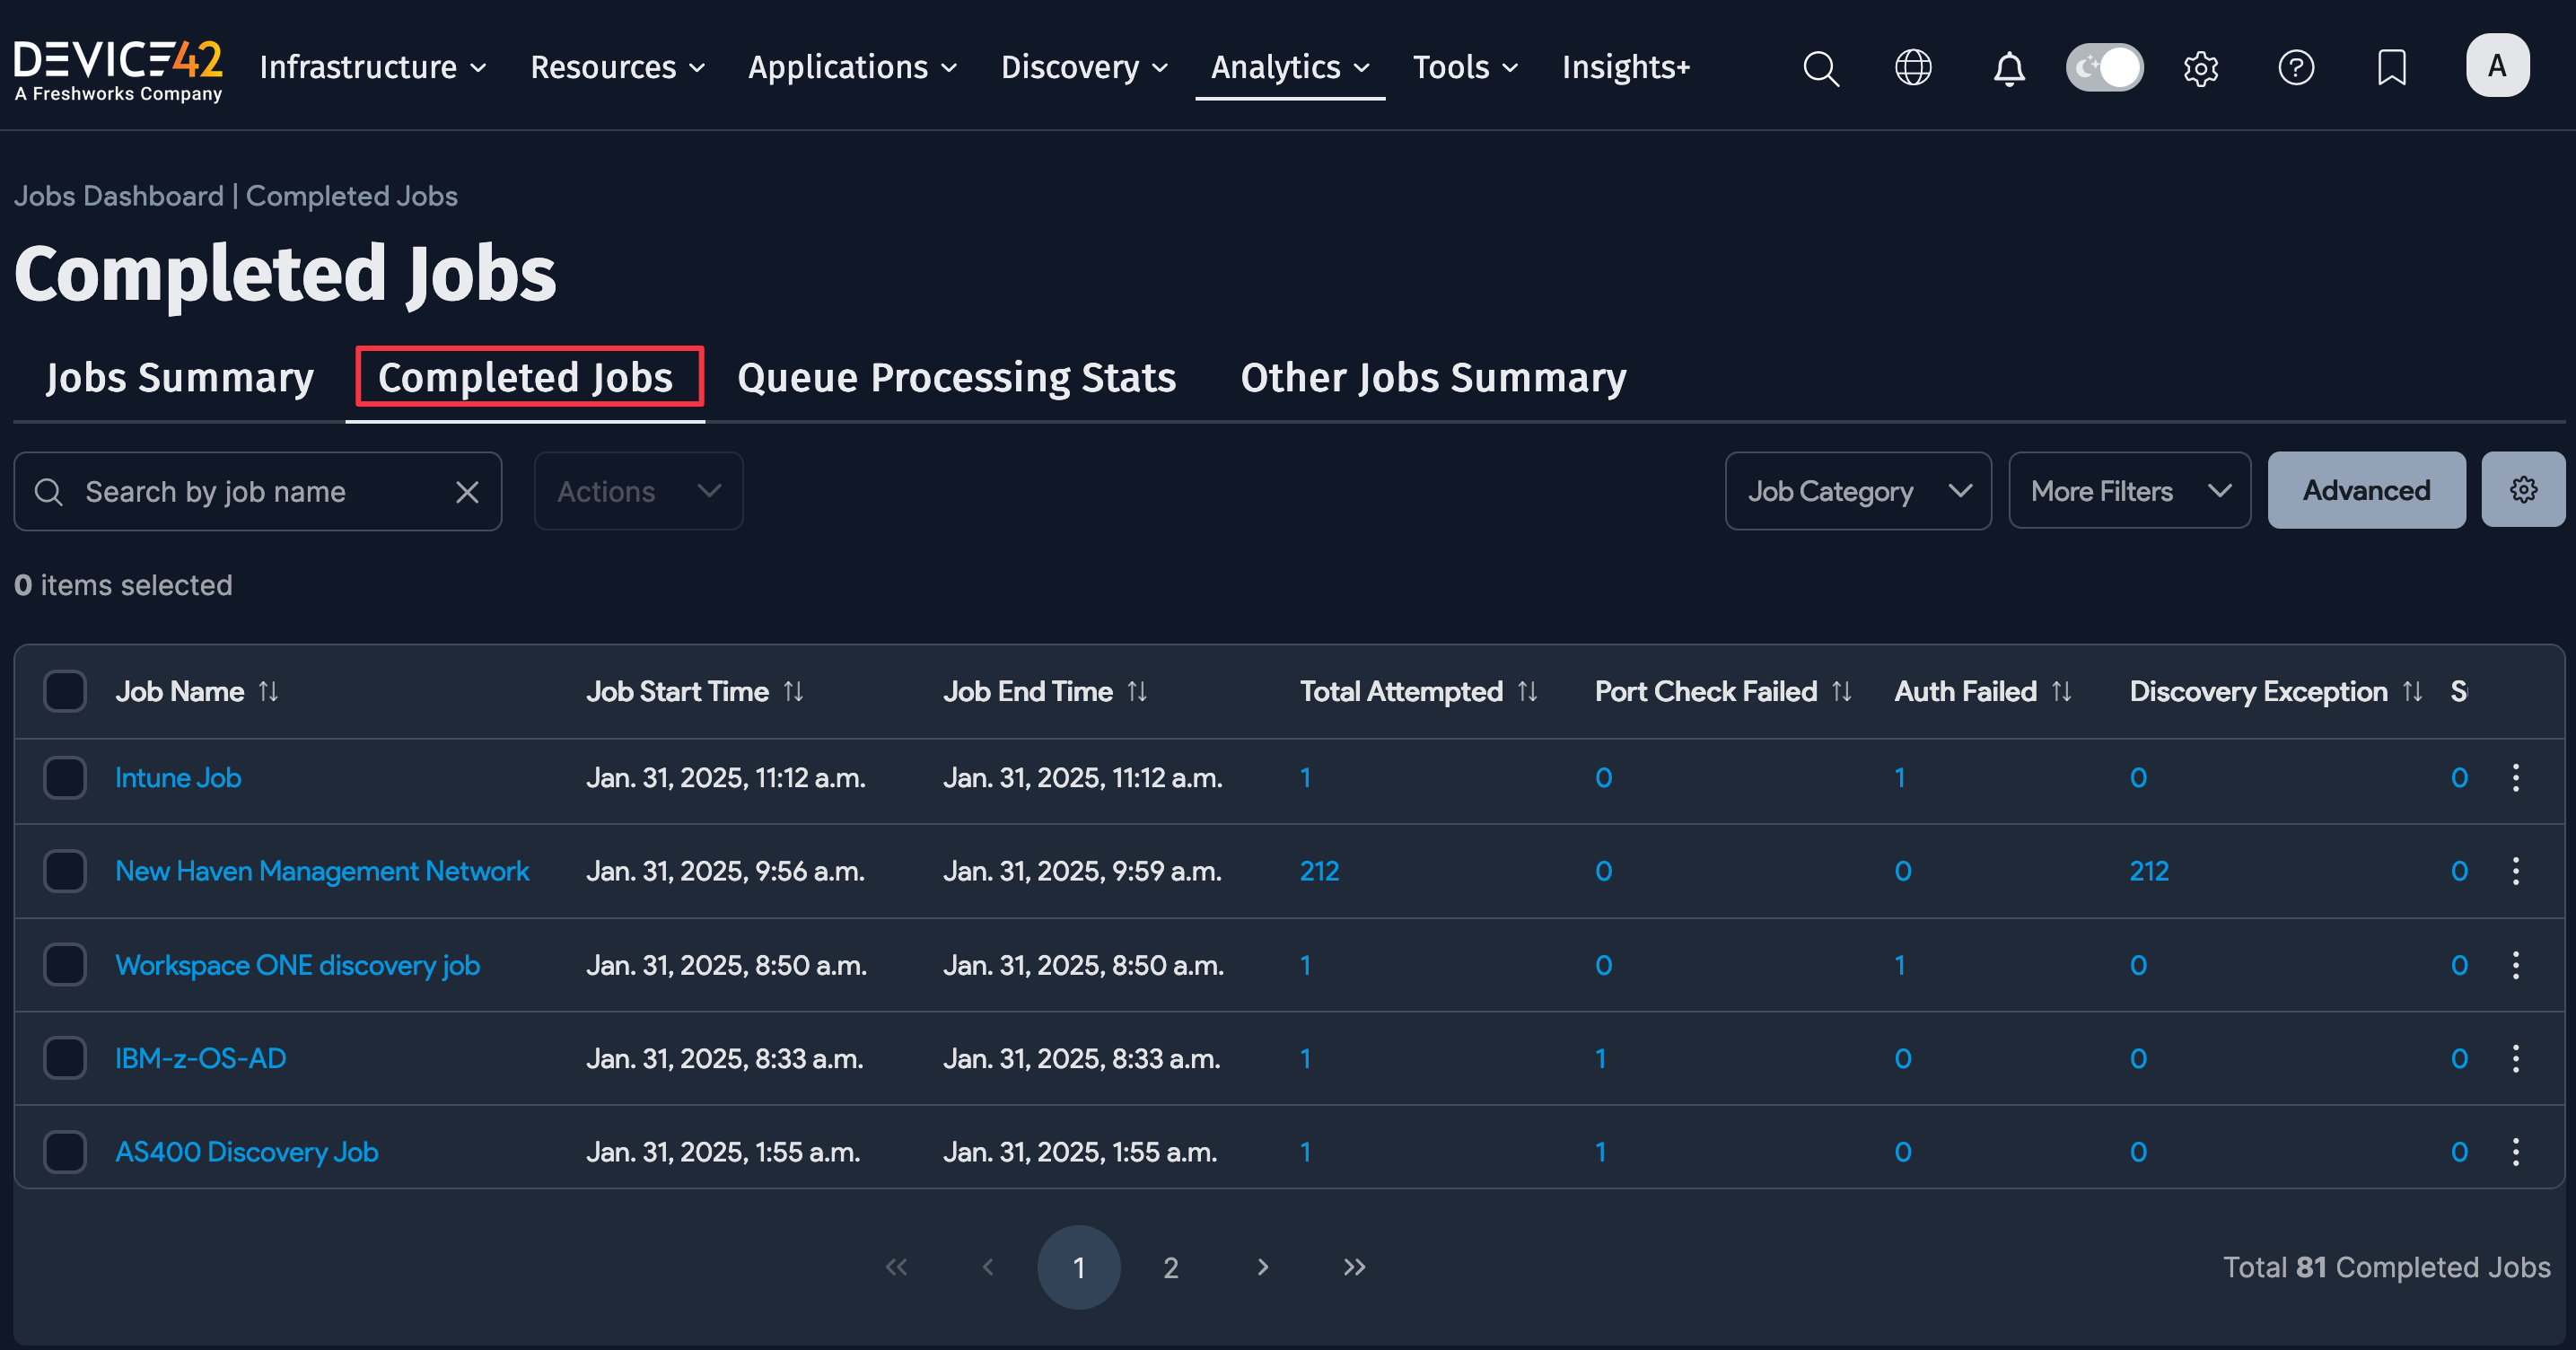Open the Job Category dropdown
2576x1350 pixels.
click(x=1858, y=491)
